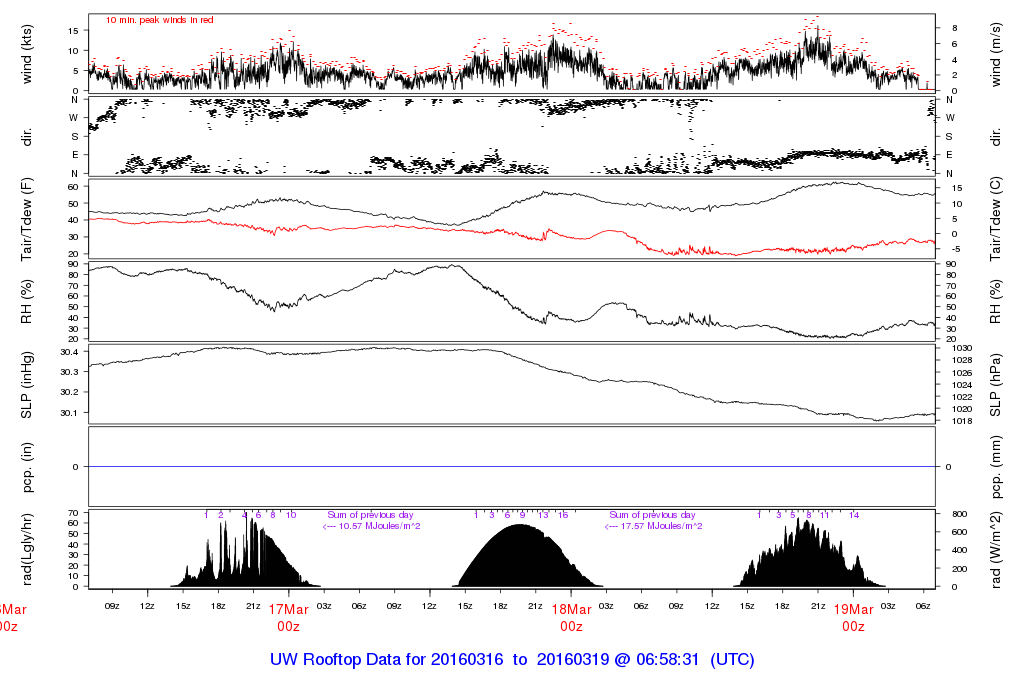Click the 'SLP (hPa)' axis label

(996, 385)
